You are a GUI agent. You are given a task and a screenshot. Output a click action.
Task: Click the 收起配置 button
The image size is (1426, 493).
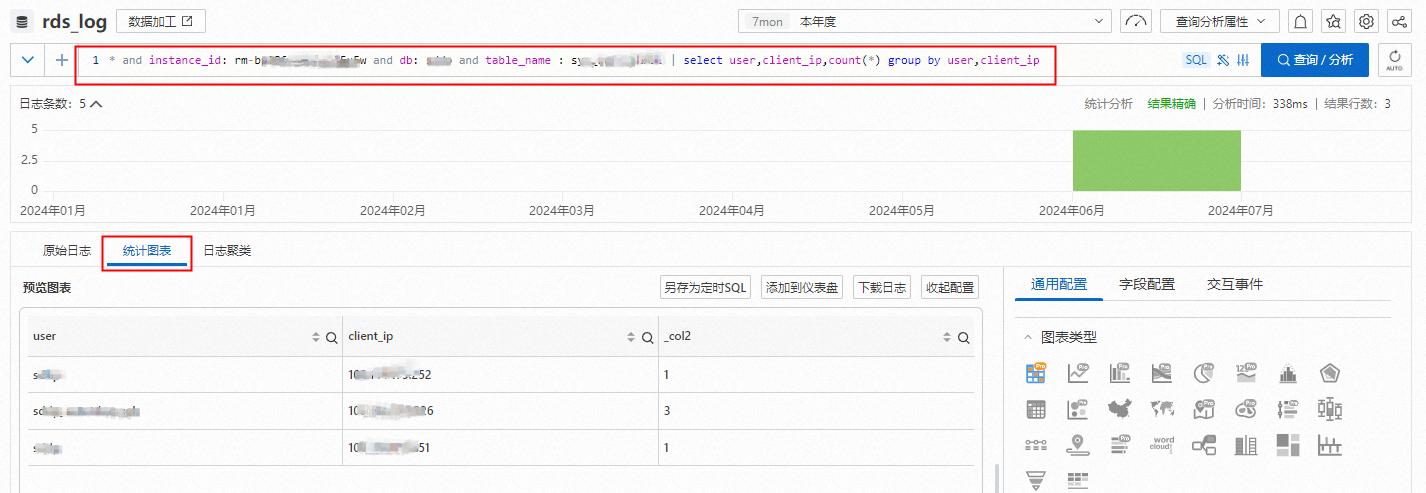tap(950, 288)
